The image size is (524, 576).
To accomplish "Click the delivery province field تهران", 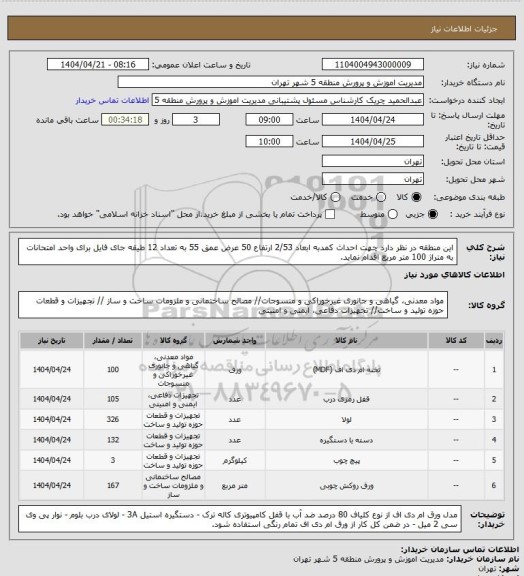I will point(373,161).
